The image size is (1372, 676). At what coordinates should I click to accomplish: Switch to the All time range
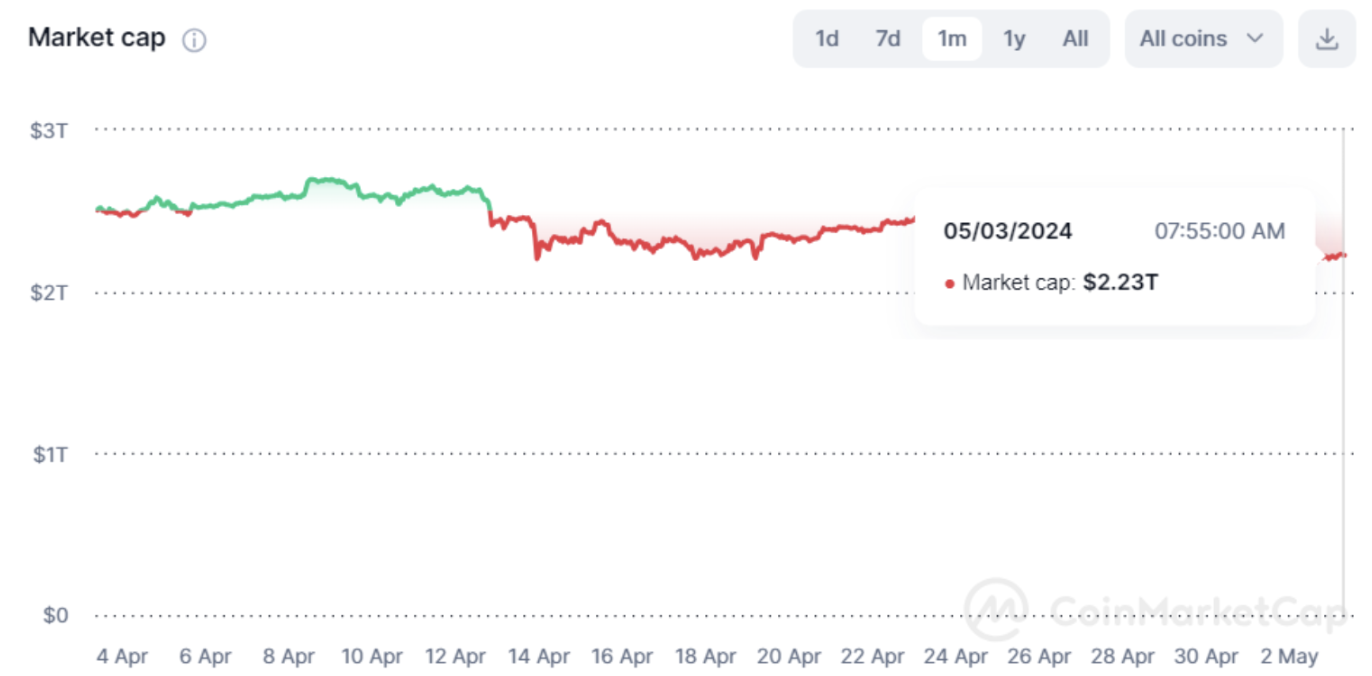[1075, 39]
